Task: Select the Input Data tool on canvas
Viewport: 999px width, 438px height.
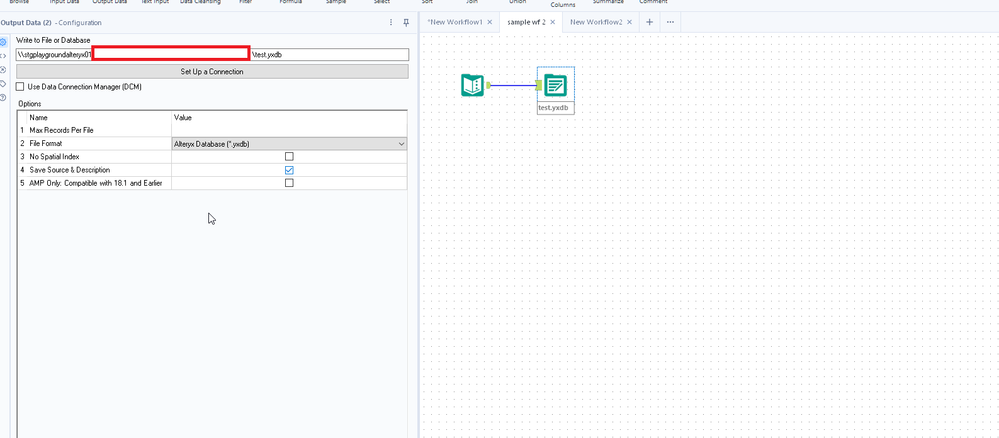Action: (x=472, y=85)
